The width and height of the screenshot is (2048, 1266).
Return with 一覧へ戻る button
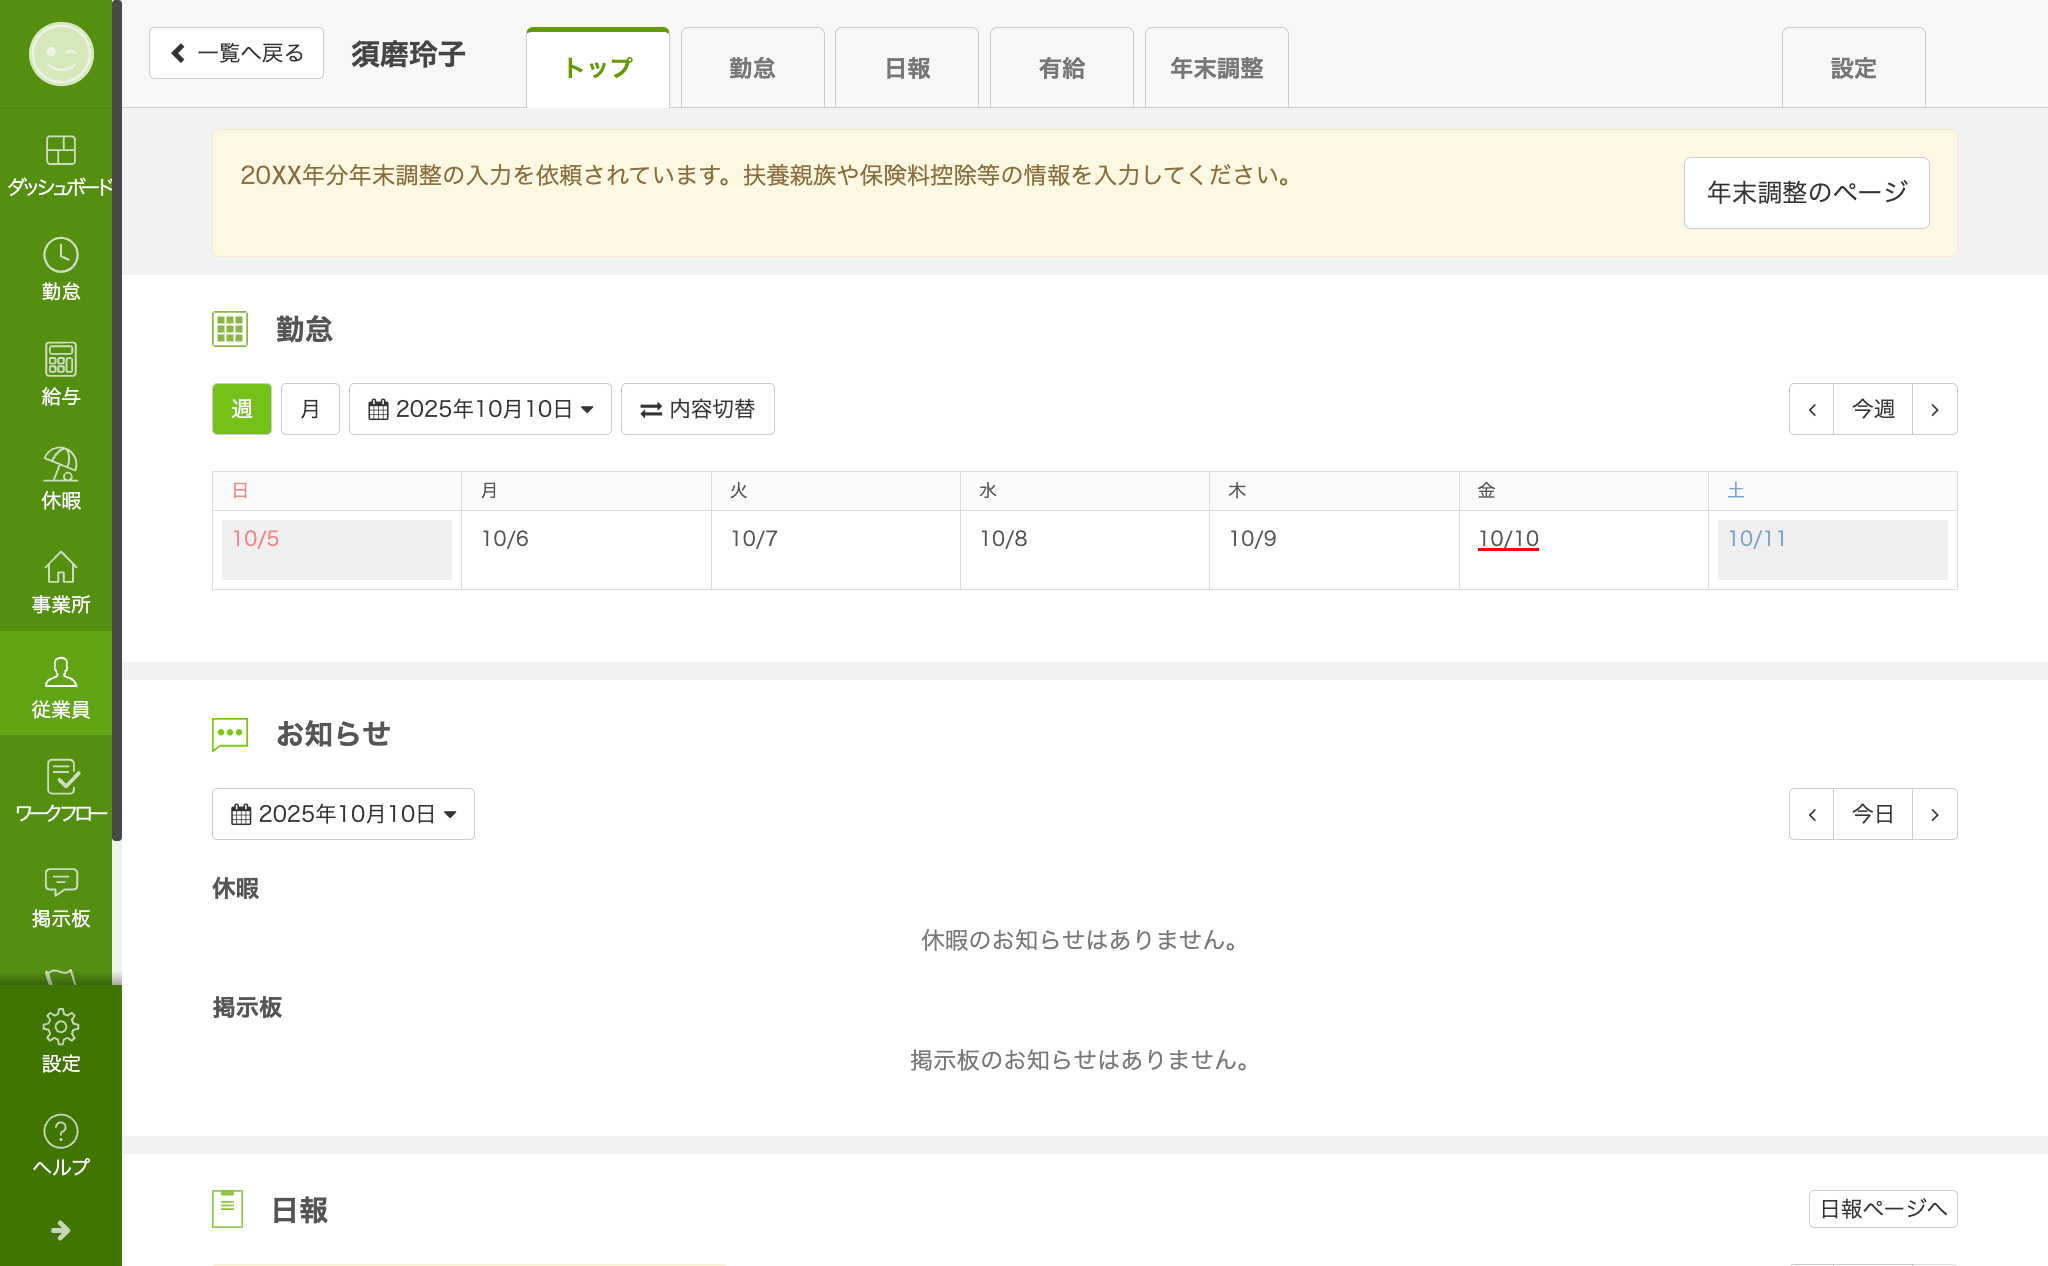pos(236,53)
